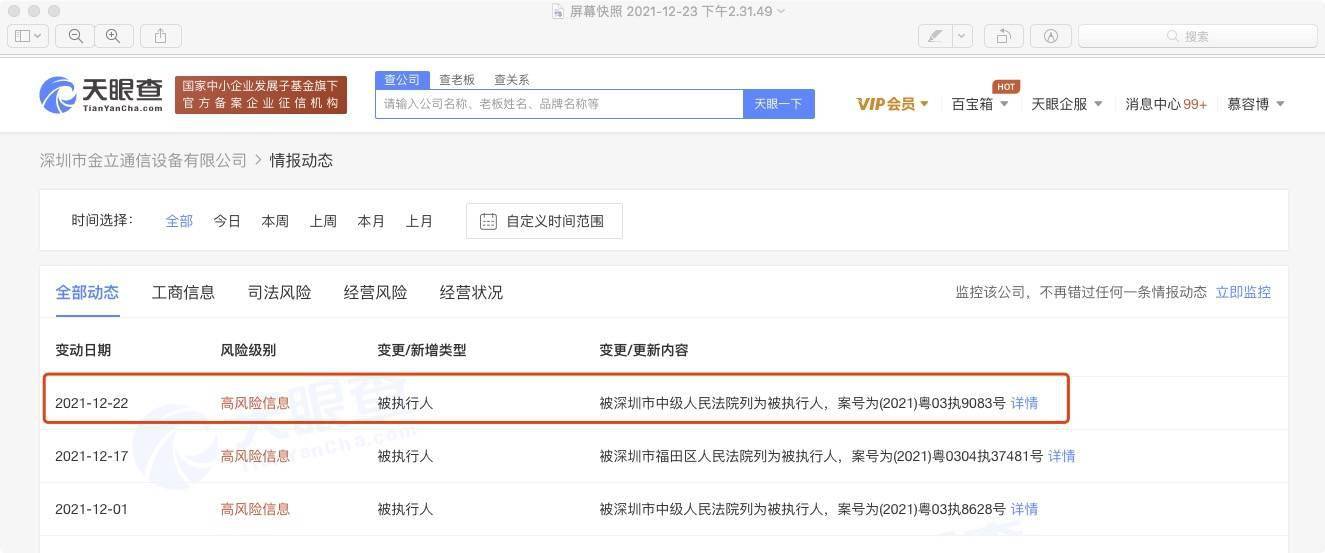
Task: Expand the 百宝箱 dropdown
Action: click(979, 104)
